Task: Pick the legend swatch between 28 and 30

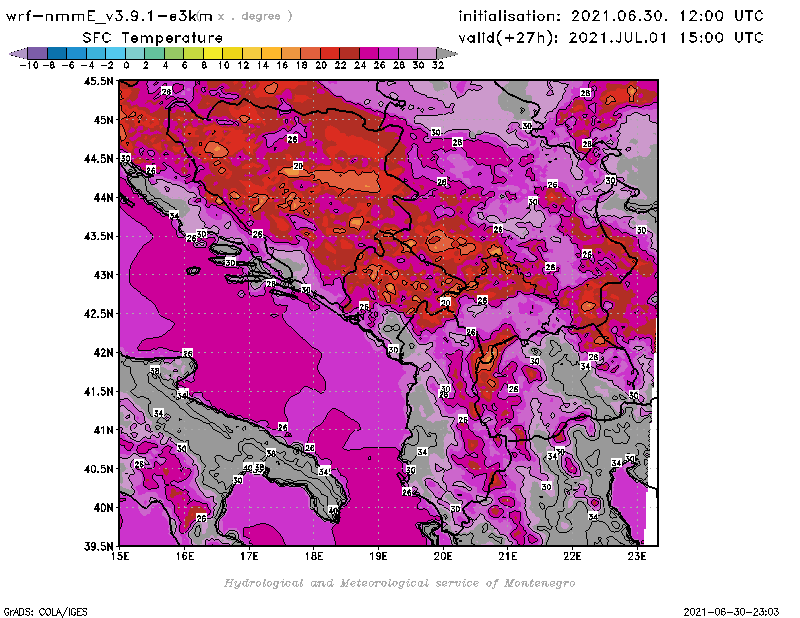Action: coord(408,54)
